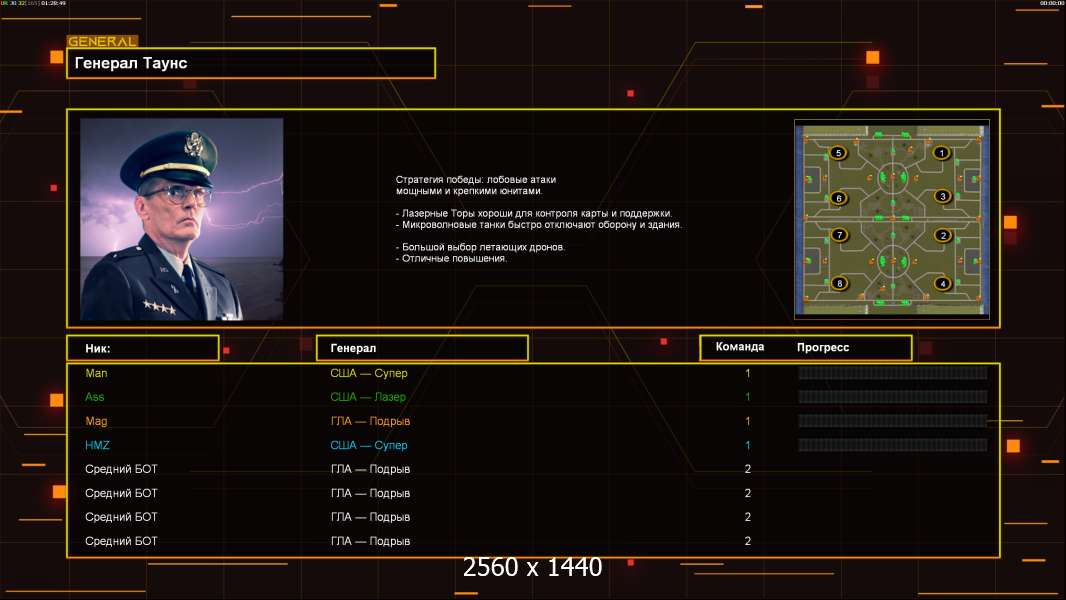
Task: Click 'ГЛА — Подрыв' in the Mag row
Action: pos(370,421)
